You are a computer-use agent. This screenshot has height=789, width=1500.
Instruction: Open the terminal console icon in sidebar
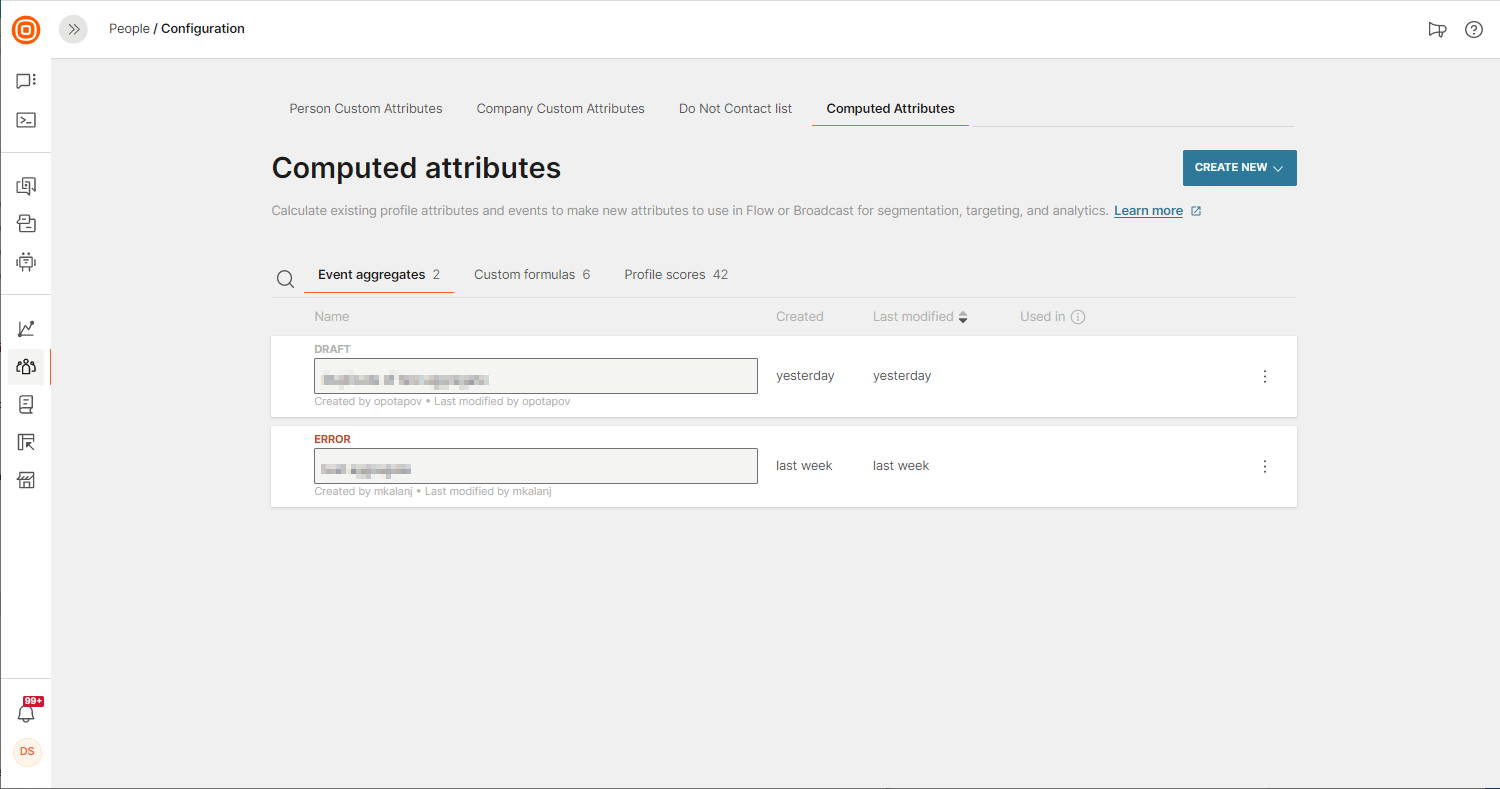tap(26, 120)
